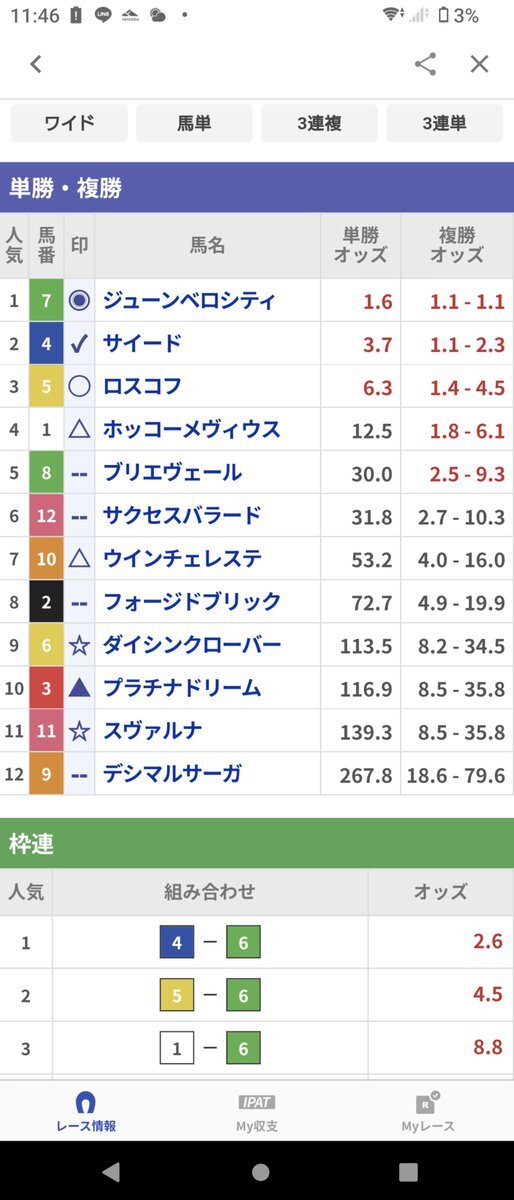Change the filled triangle mark for プラチナドリーム
The width and height of the screenshot is (514, 1200).
click(80, 688)
